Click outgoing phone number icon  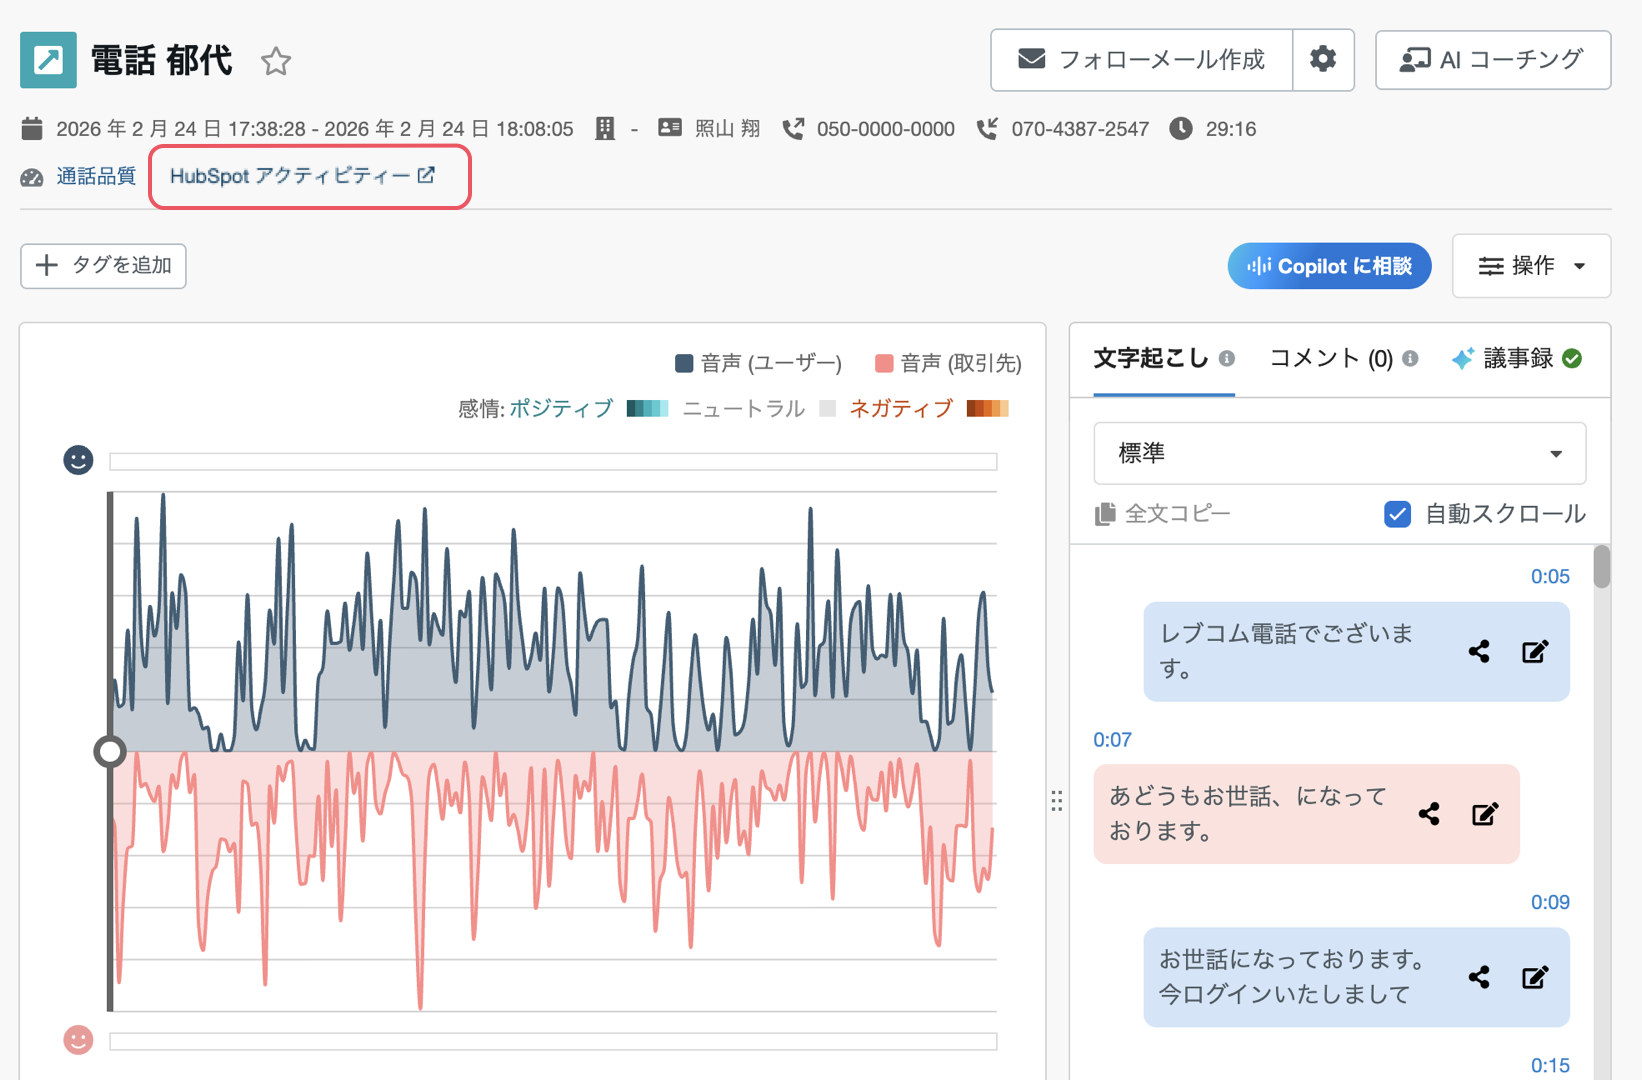pos(794,128)
